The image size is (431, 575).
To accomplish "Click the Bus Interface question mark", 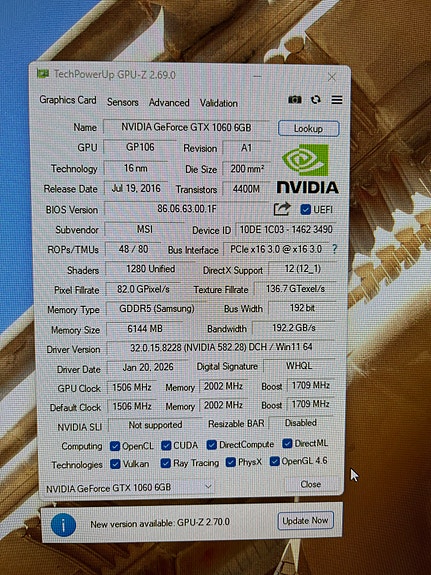I will tap(334, 249).
